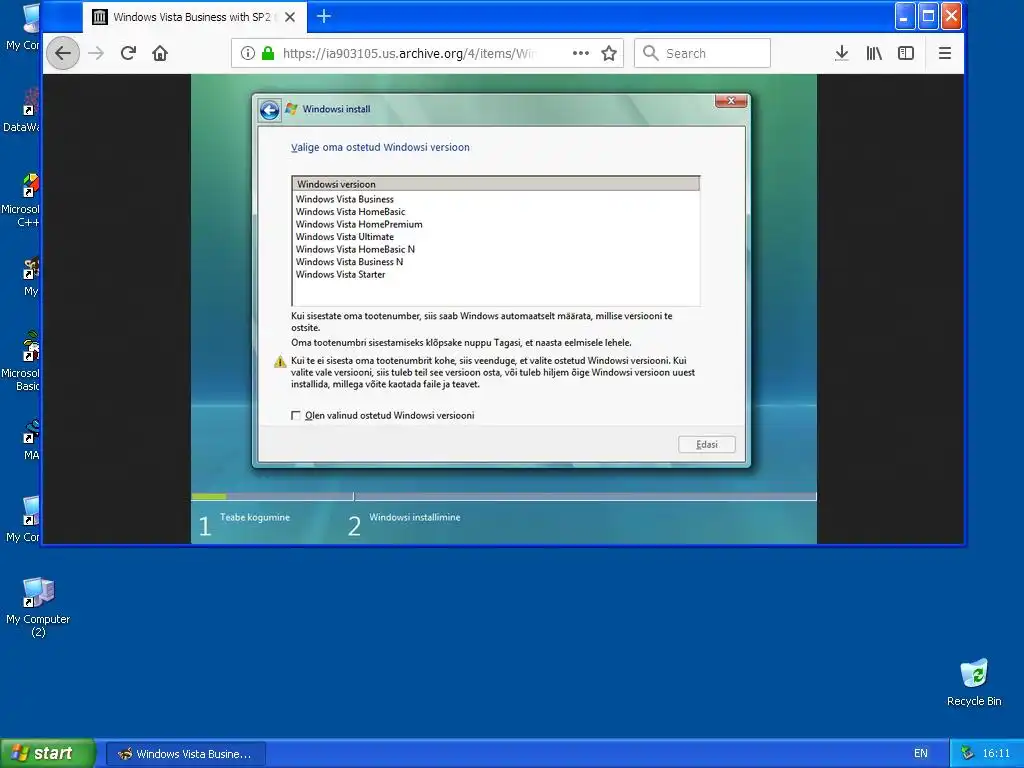Screen dimensions: 1024x768
Task: Open the hamburger application menu
Action: tap(944, 53)
